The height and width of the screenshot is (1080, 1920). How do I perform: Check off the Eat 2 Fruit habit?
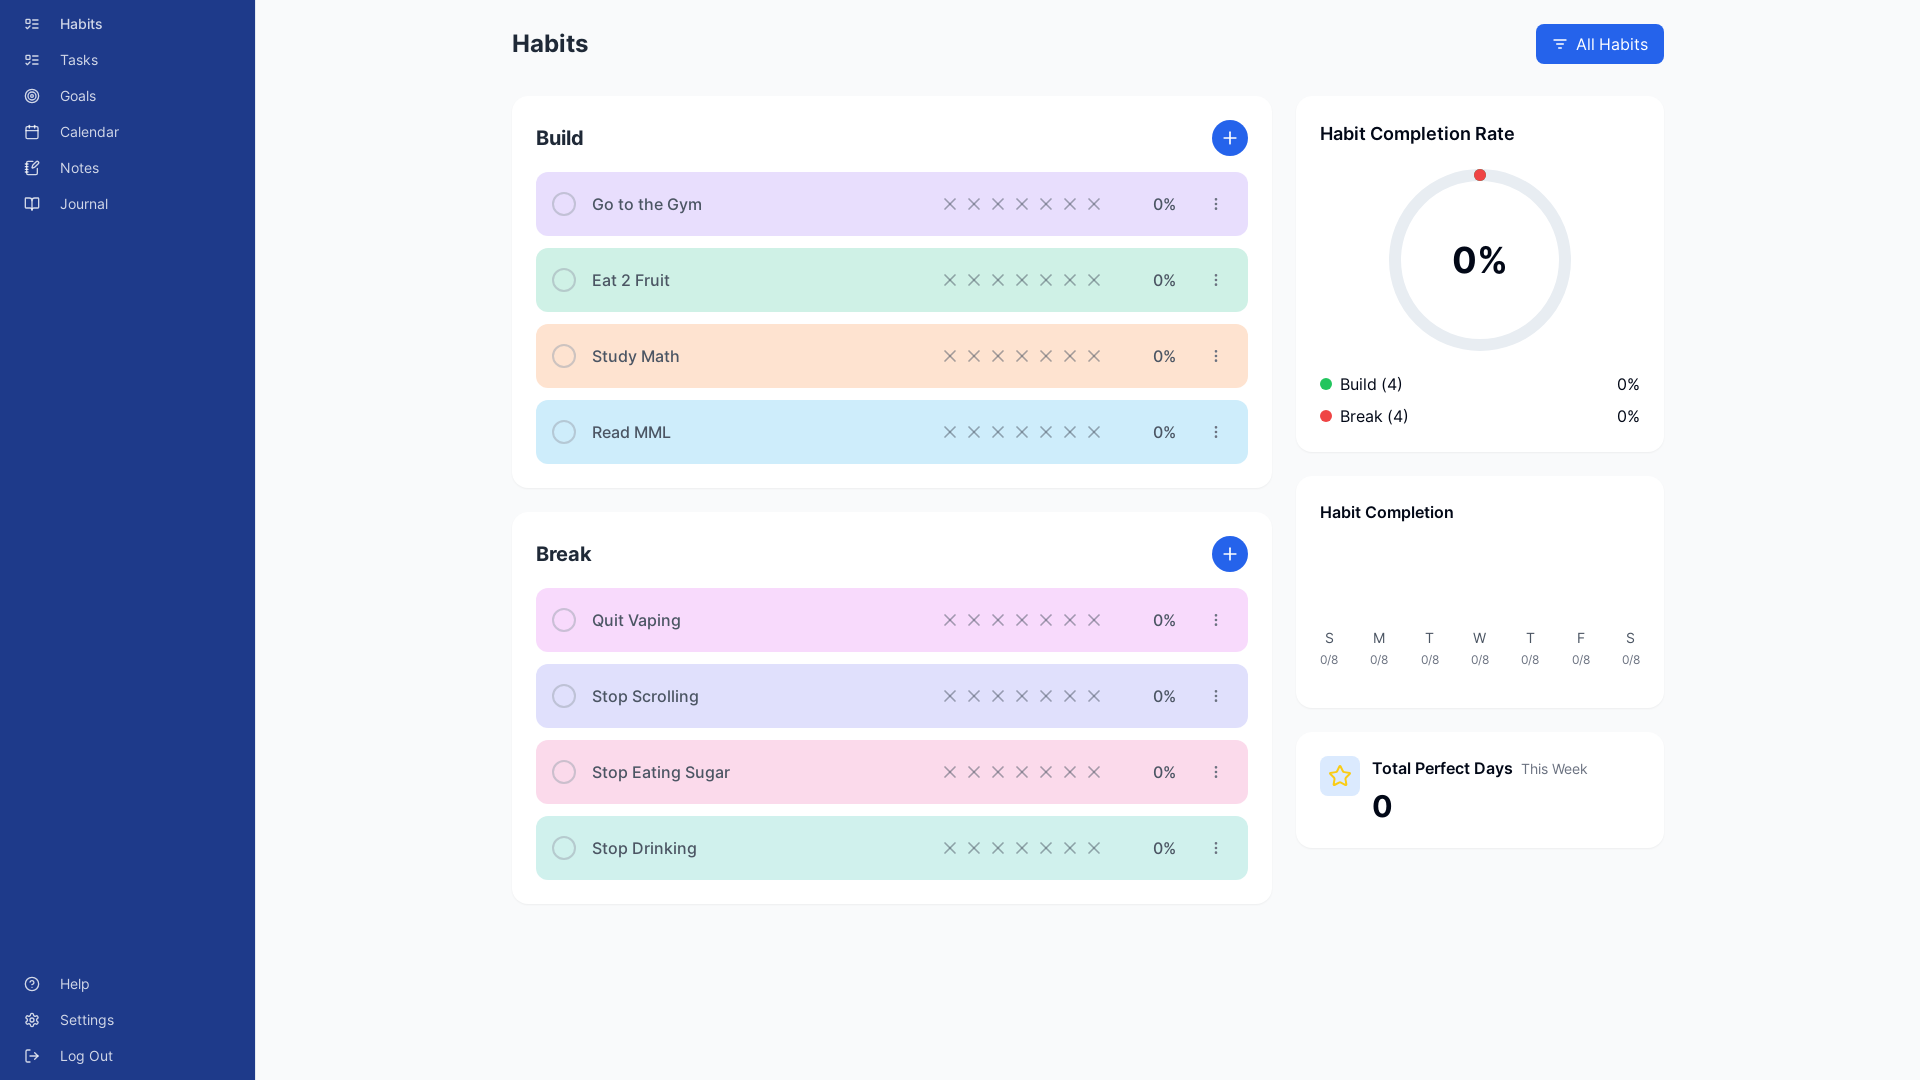point(564,280)
